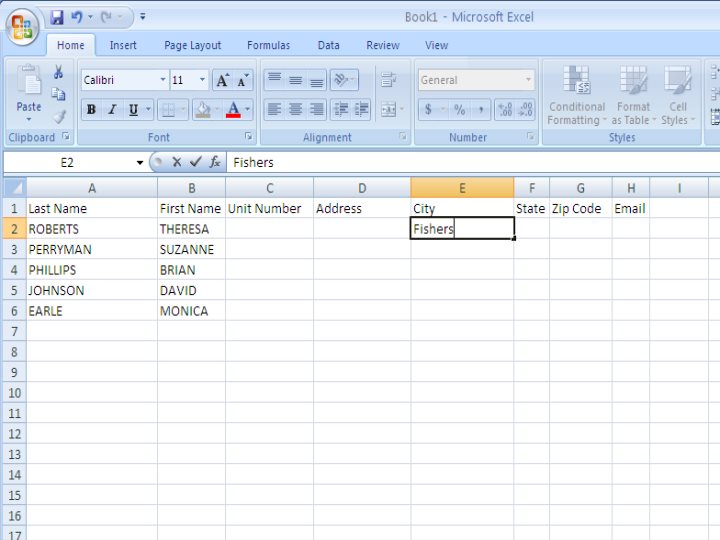Select the MONICA cell
The image size is (720, 540).
click(x=191, y=311)
